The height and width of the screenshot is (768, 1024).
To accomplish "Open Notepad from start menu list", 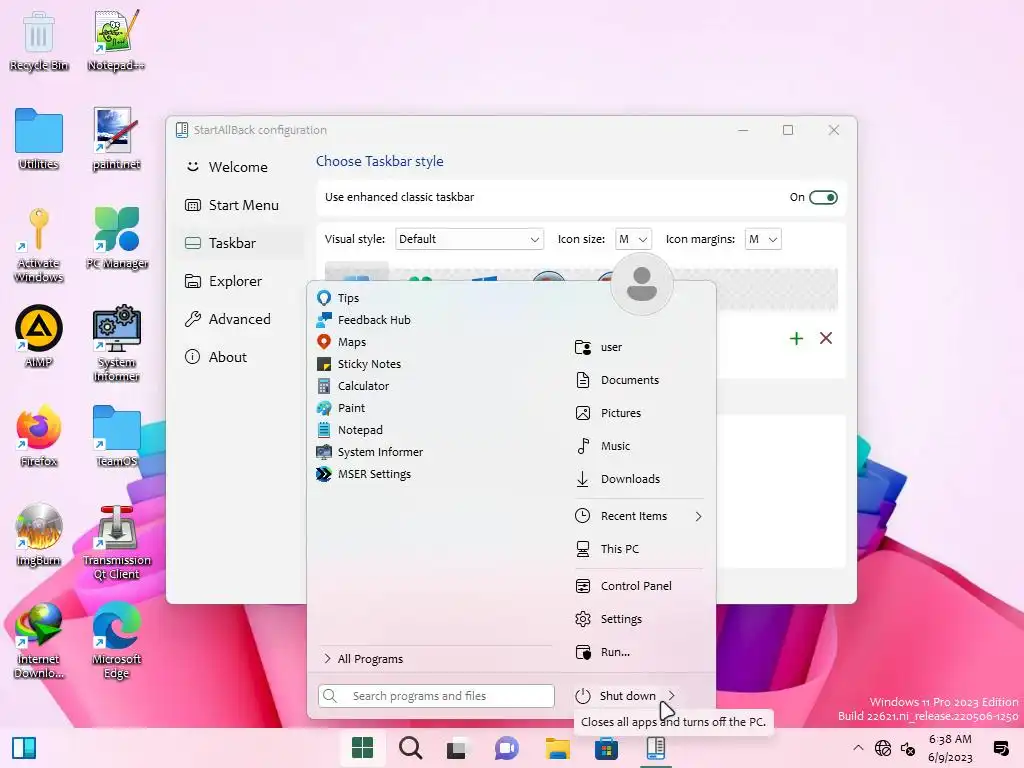I will [x=349, y=430].
